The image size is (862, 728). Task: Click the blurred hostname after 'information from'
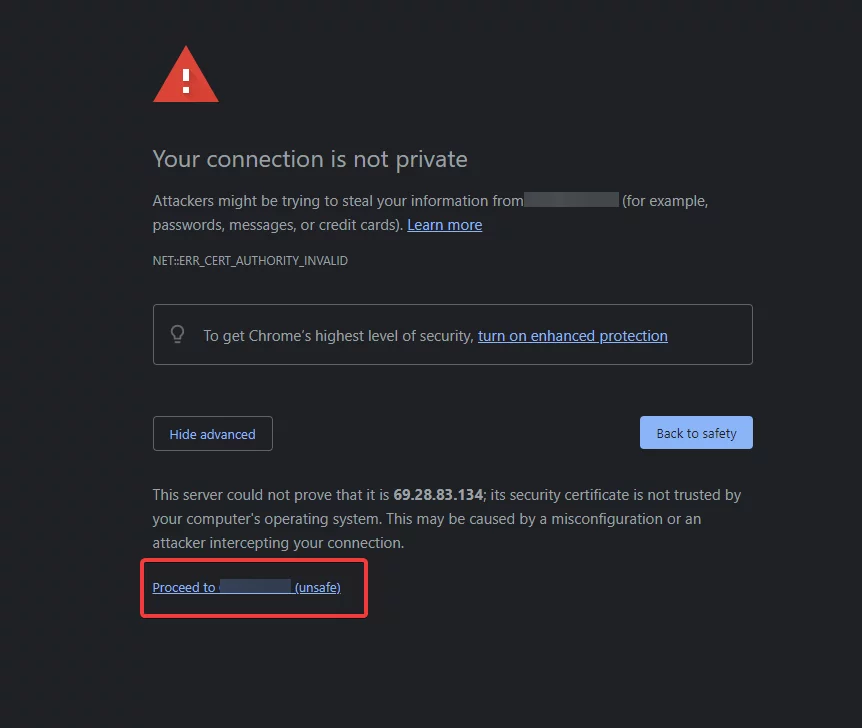point(571,200)
